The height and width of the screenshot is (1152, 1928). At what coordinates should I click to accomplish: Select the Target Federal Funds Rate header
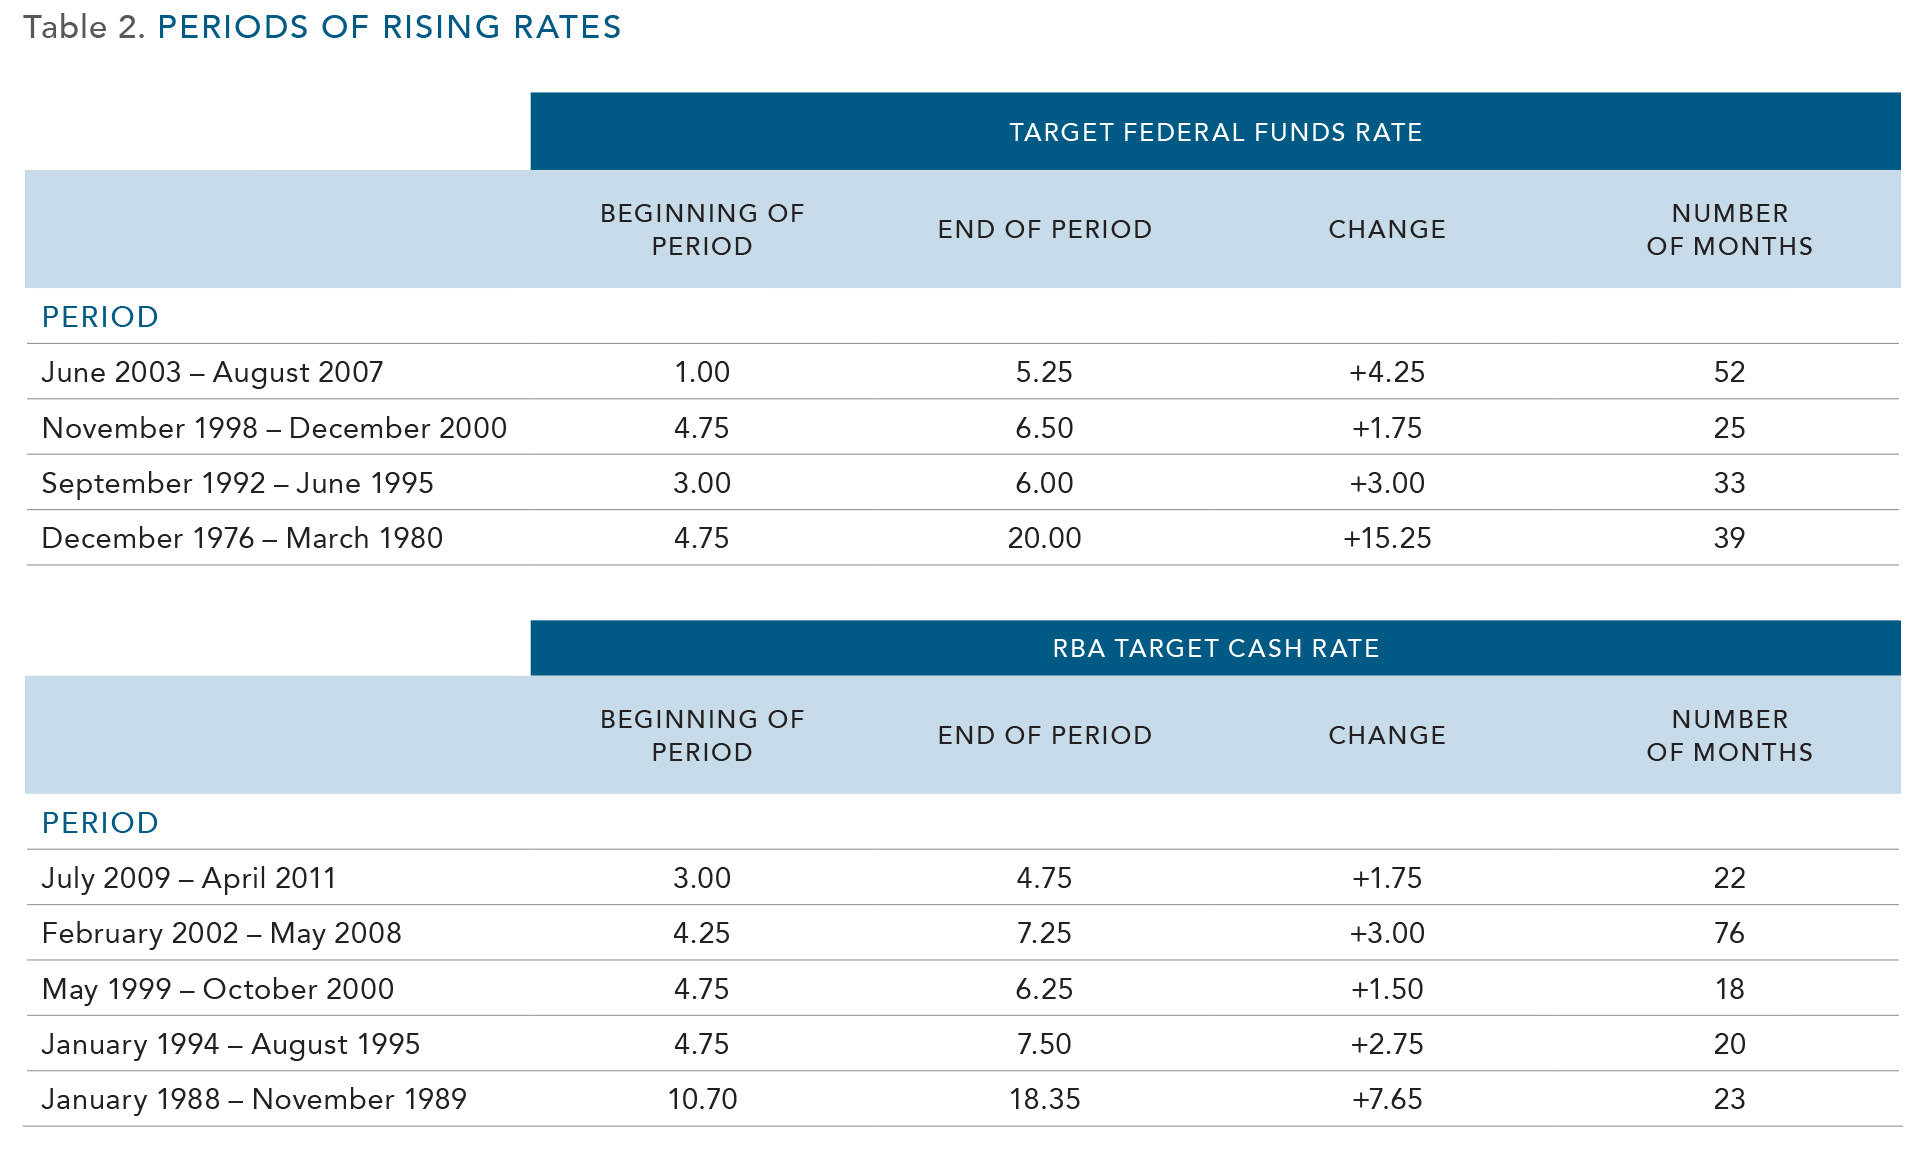(x=1215, y=132)
